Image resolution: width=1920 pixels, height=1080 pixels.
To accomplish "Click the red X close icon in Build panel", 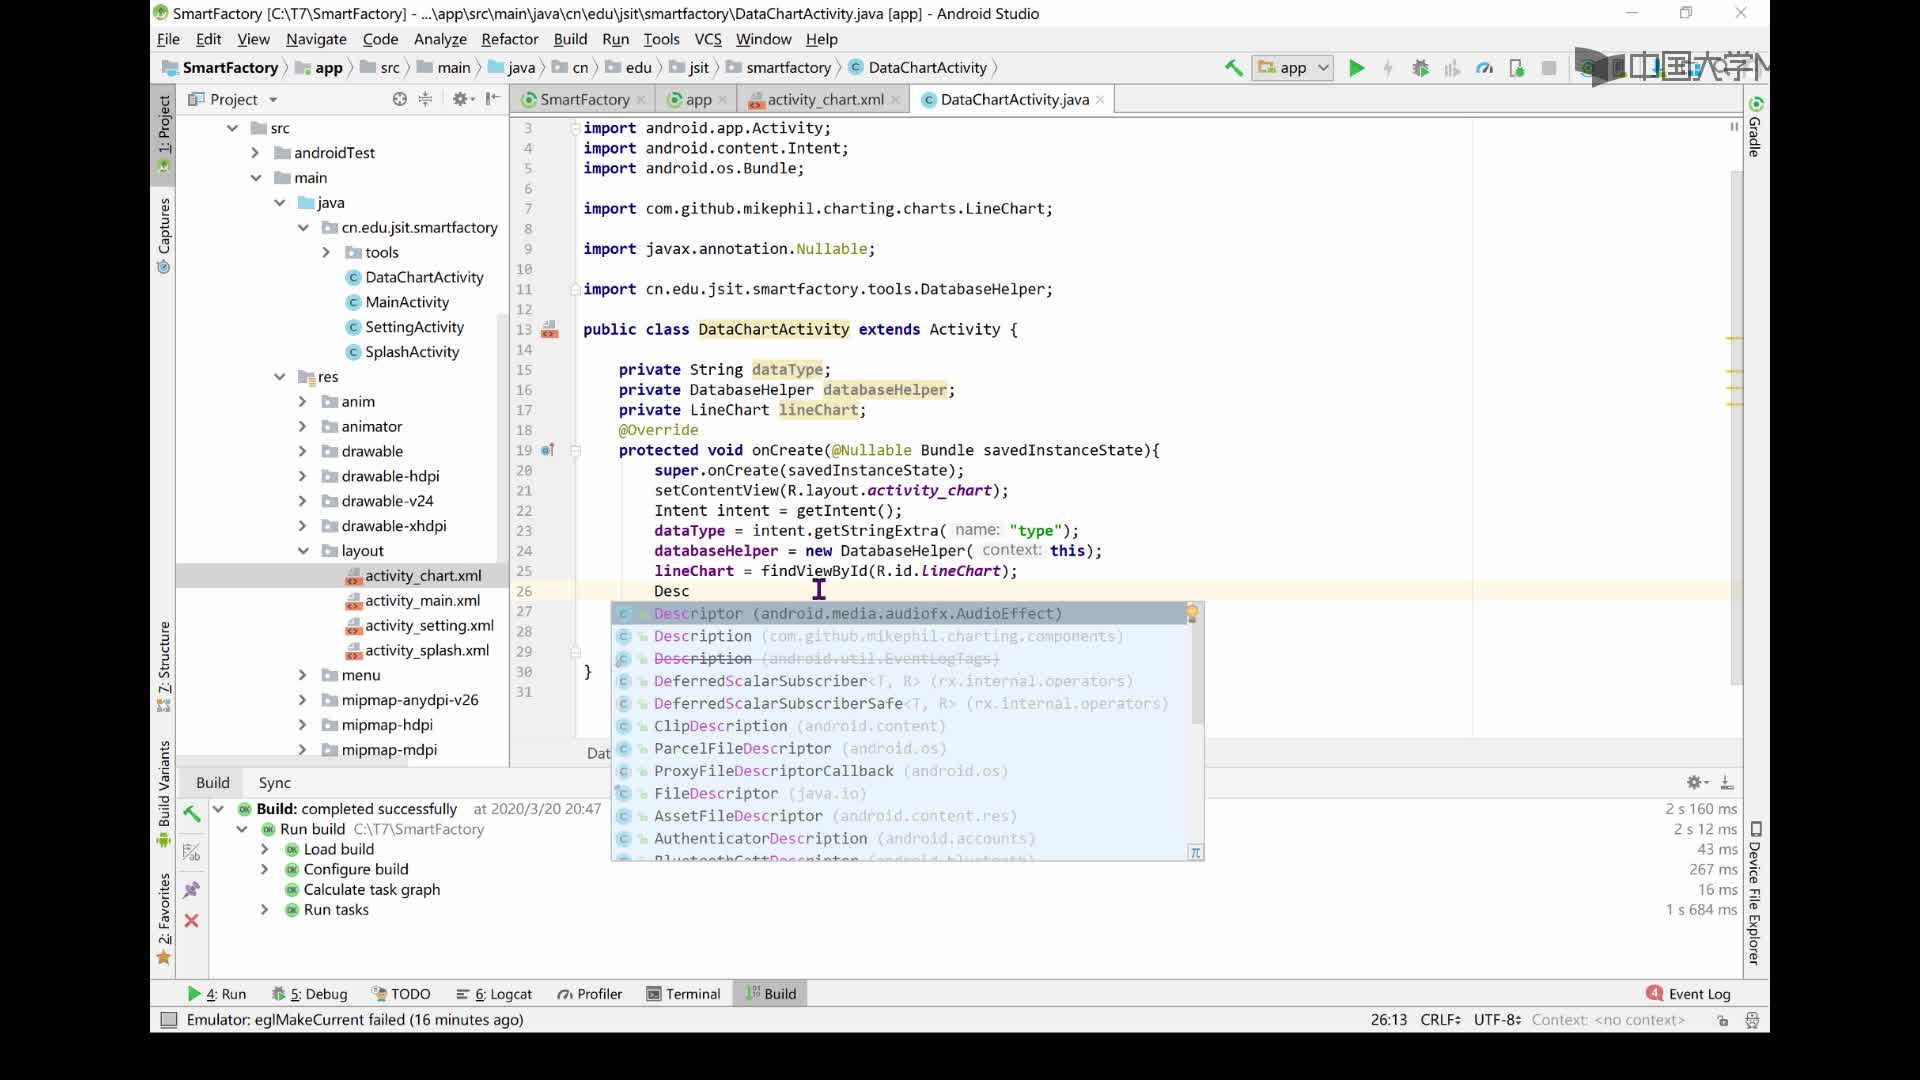I will 191,920.
